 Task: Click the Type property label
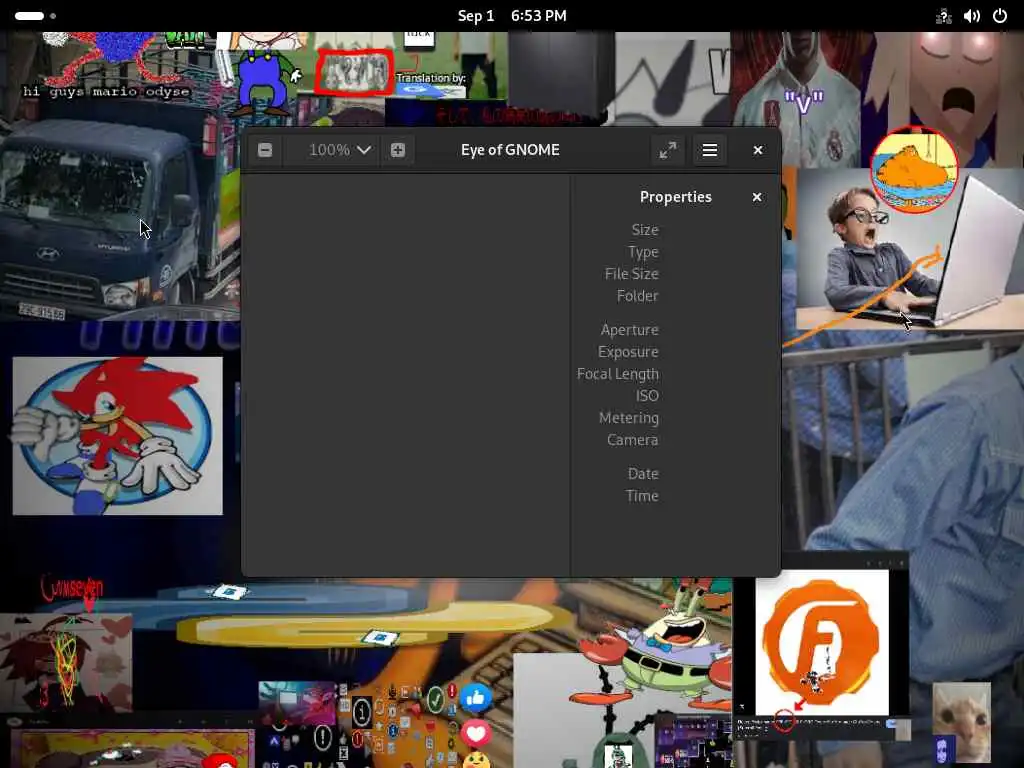tap(643, 252)
